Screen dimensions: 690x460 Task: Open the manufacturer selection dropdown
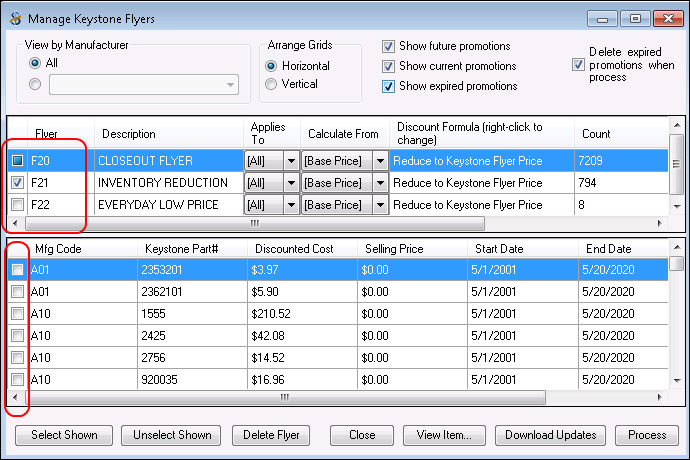(231, 85)
